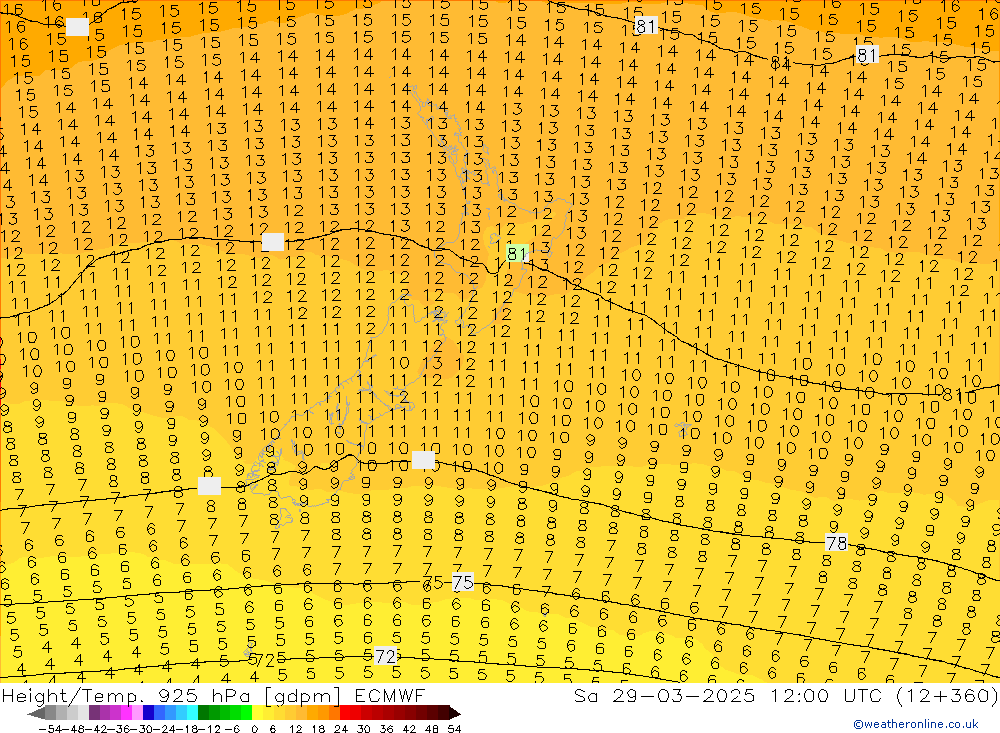Select the green-highlighted 81 contour label
Viewport: 1000px width, 733px height.
(517, 253)
